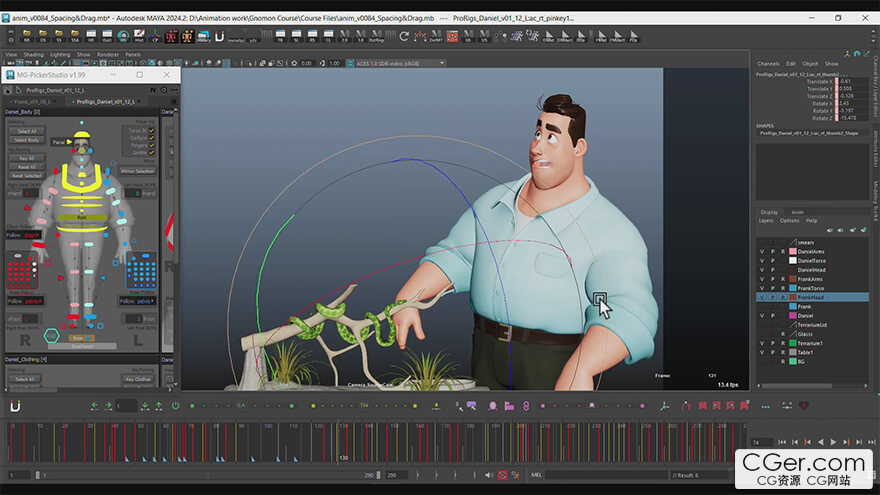This screenshot has height=495, width=880.
Task: Toggle visibility V for the DanielArms layer
Action: pyautogui.click(x=762, y=251)
